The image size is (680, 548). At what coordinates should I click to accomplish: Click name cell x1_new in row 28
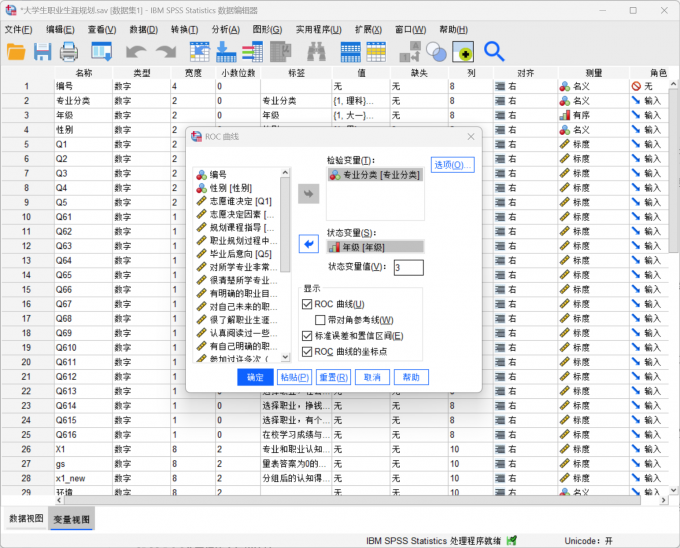[83, 478]
